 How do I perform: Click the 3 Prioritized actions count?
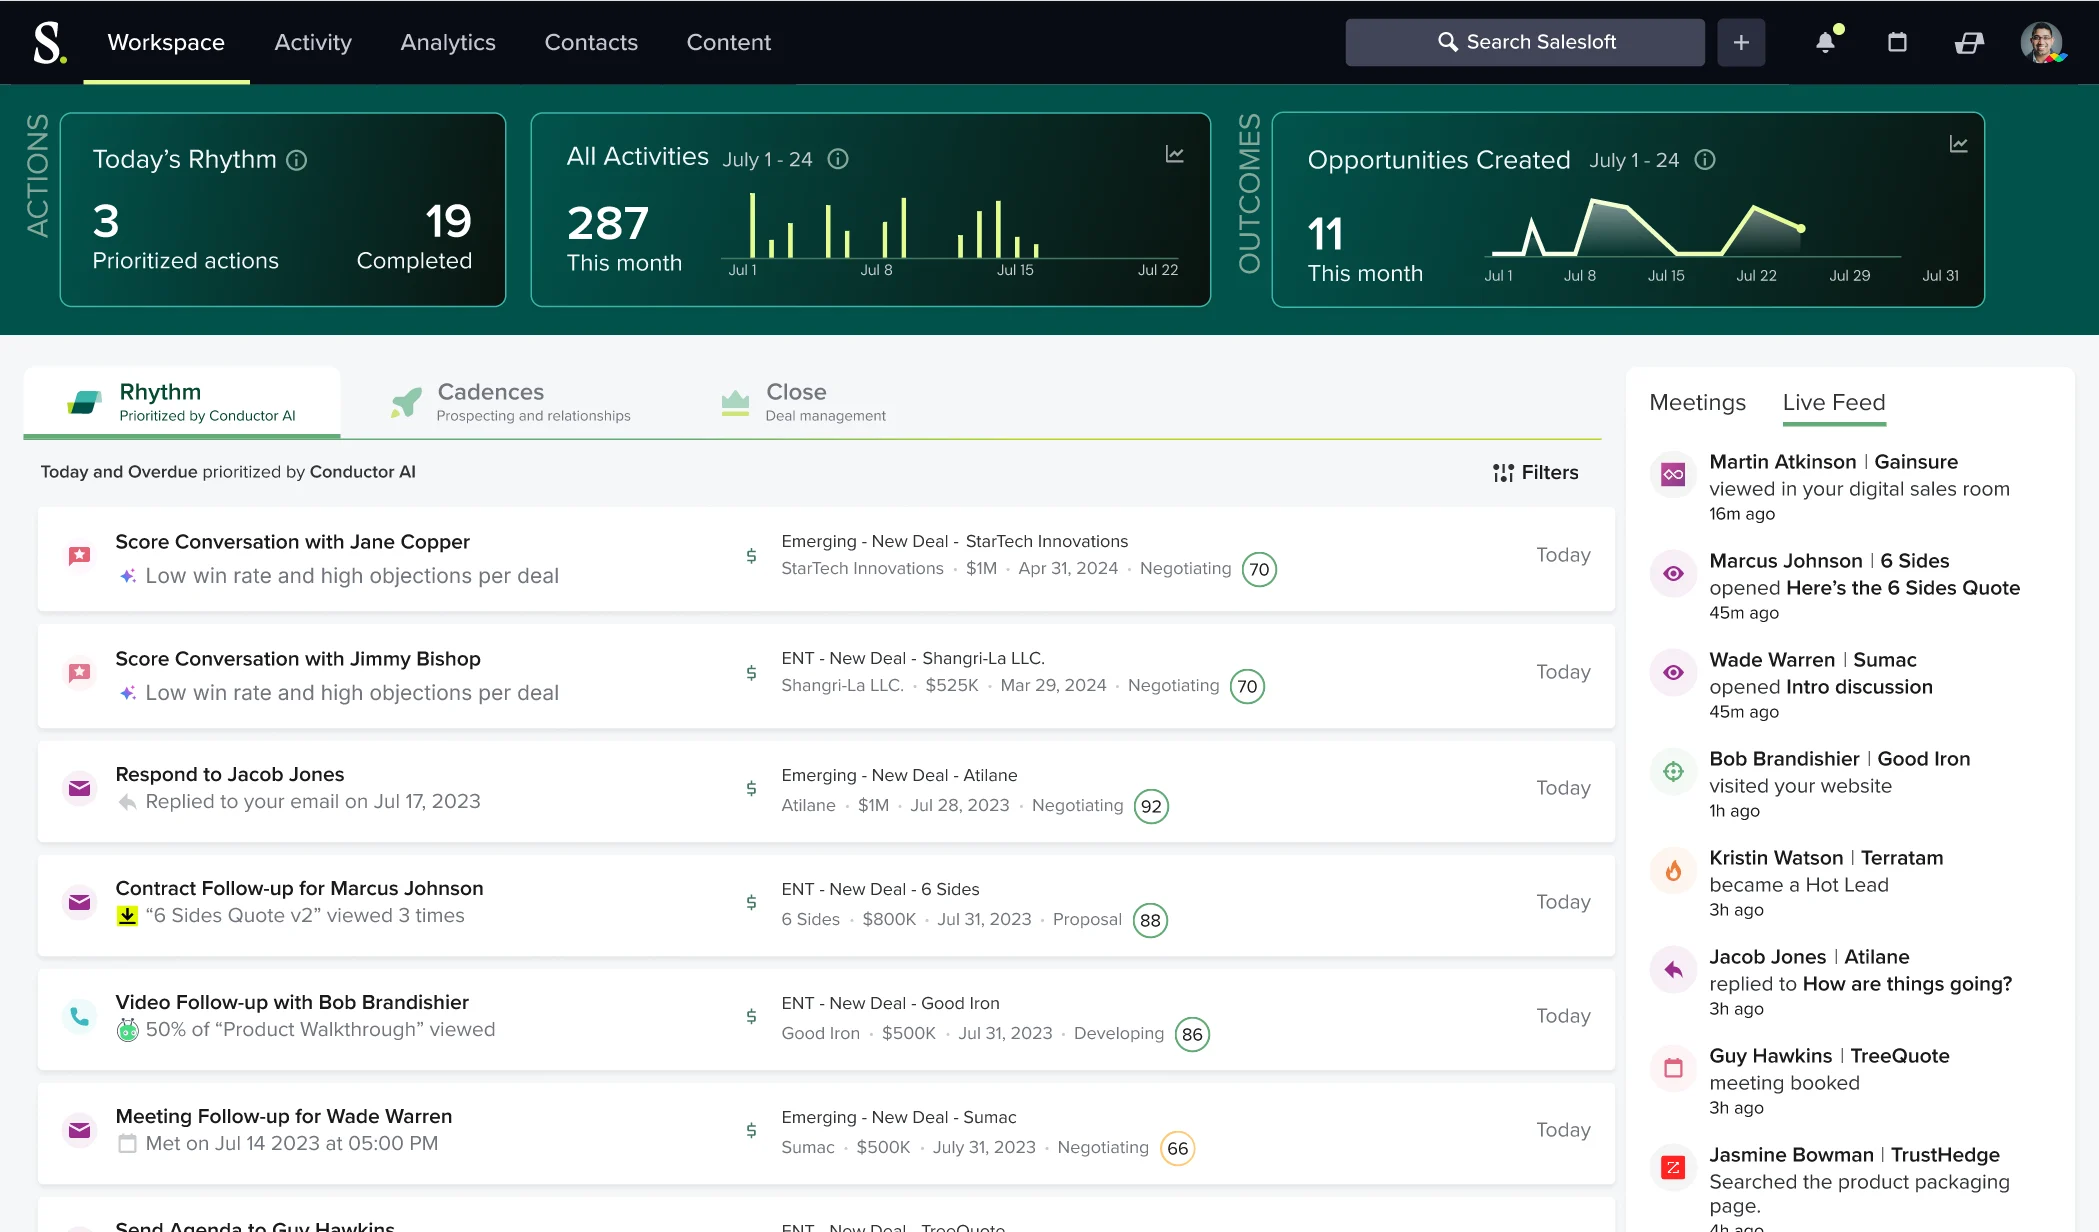click(x=106, y=222)
